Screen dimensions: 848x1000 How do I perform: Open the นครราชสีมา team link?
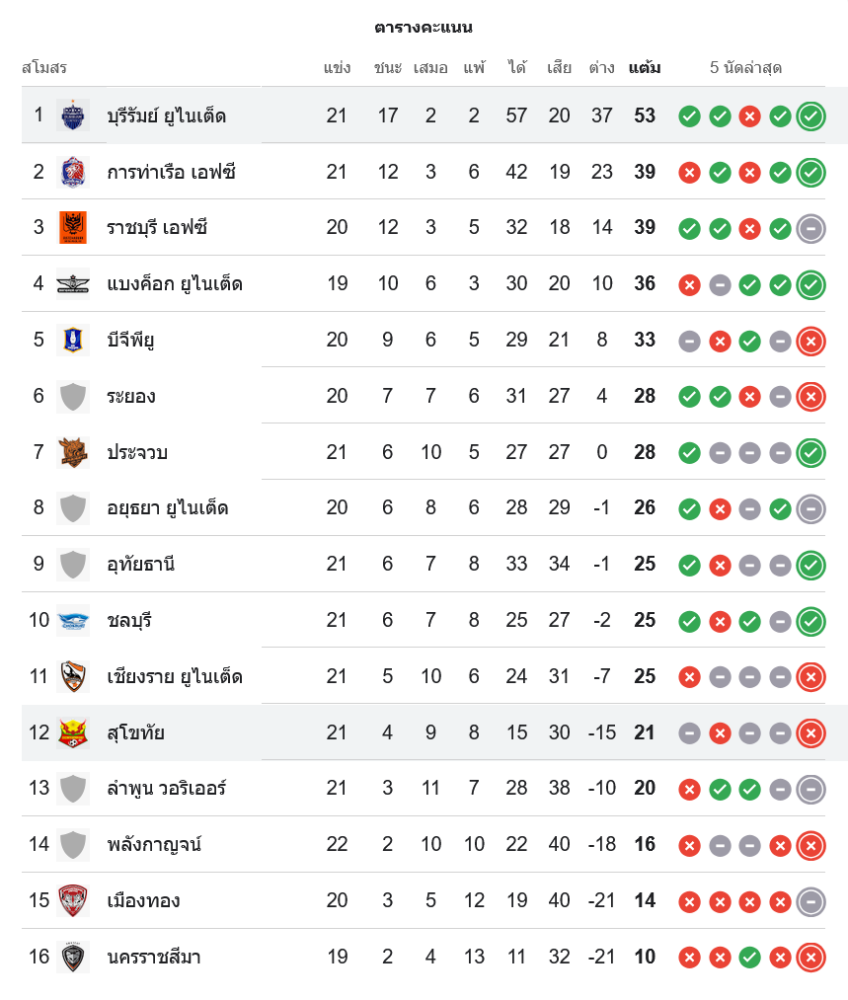pos(154,957)
